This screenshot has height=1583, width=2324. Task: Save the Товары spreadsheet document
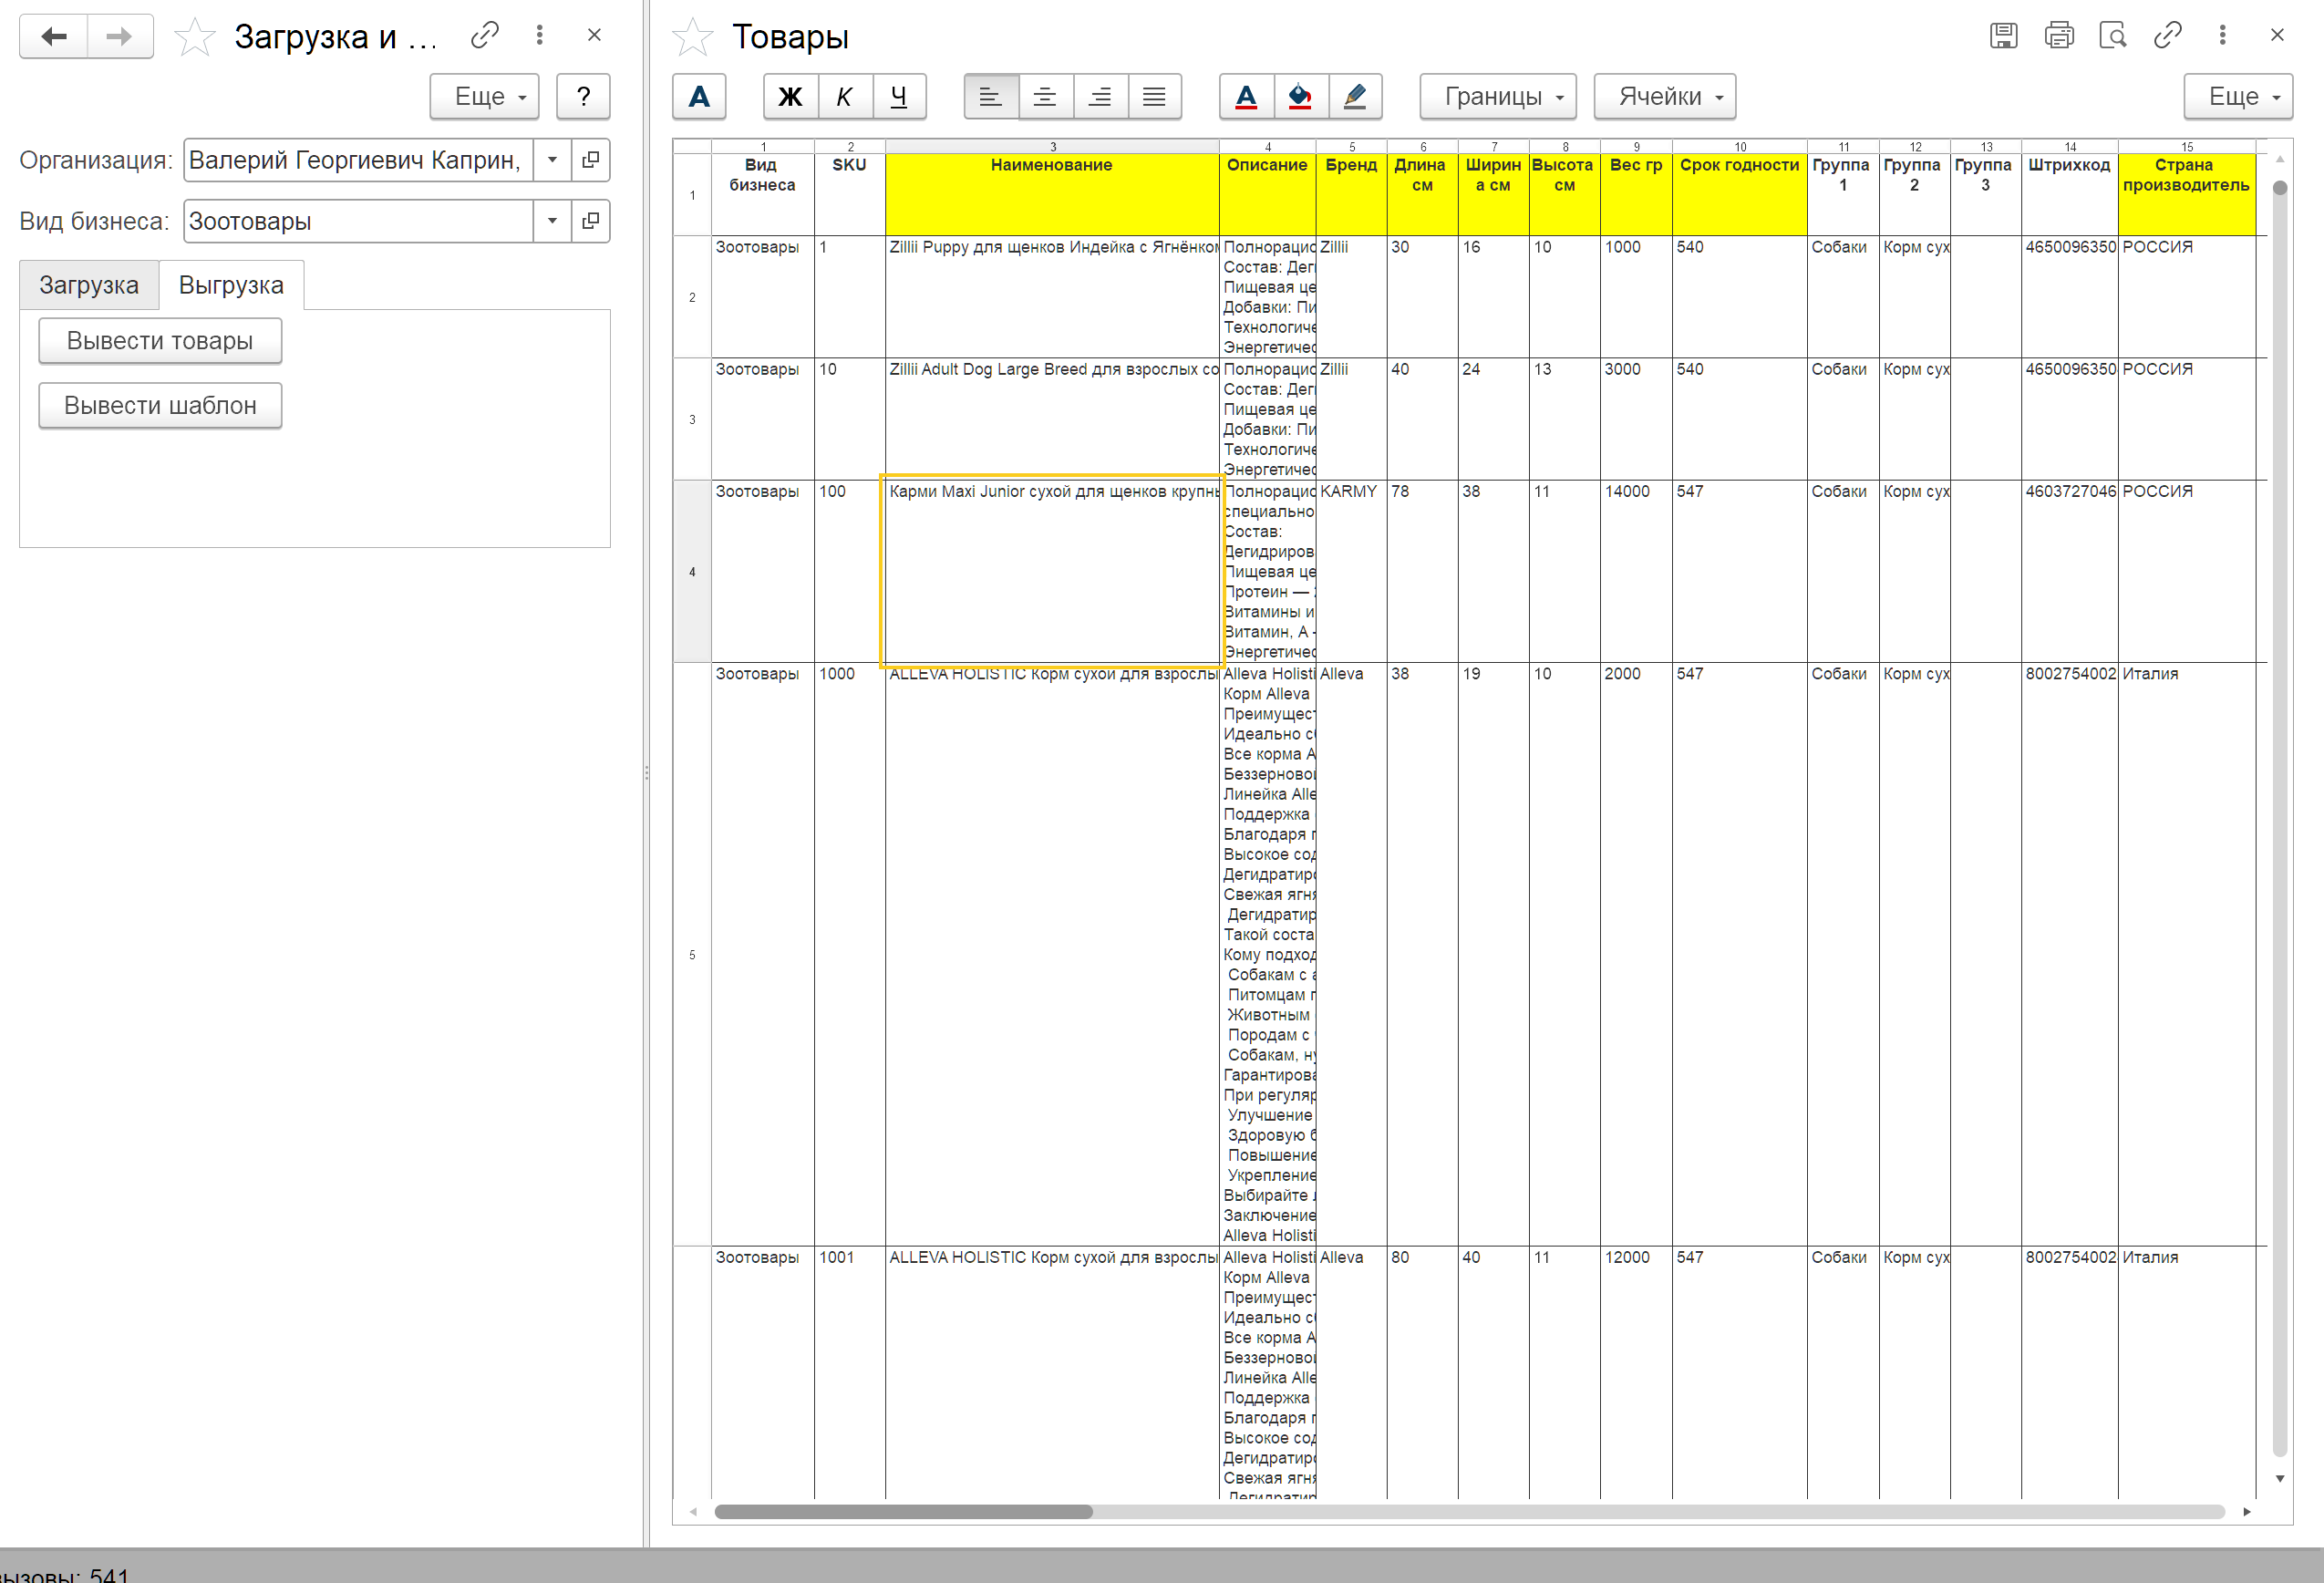click(2003, 36)
